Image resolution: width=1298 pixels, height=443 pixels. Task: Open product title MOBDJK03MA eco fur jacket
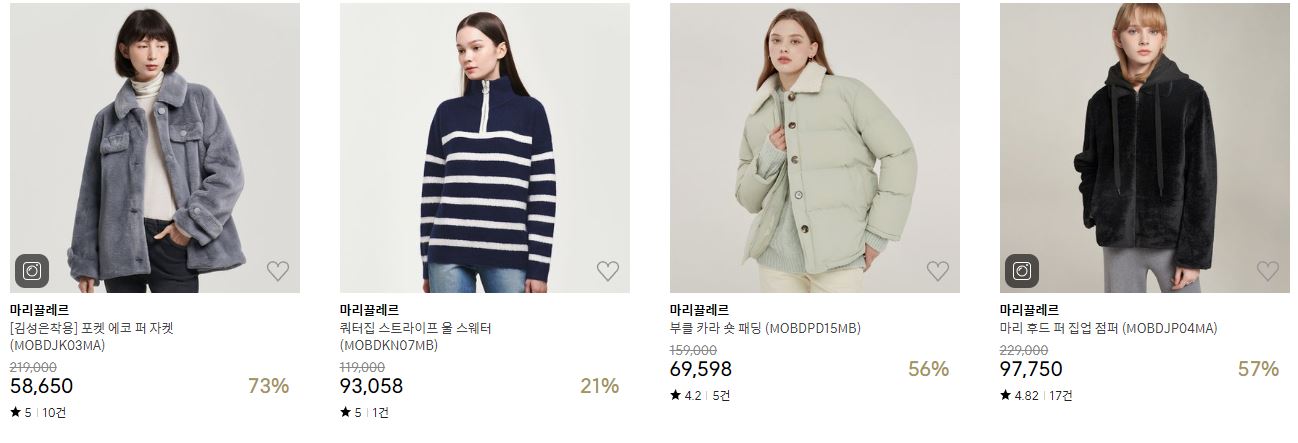coord(92,337)
